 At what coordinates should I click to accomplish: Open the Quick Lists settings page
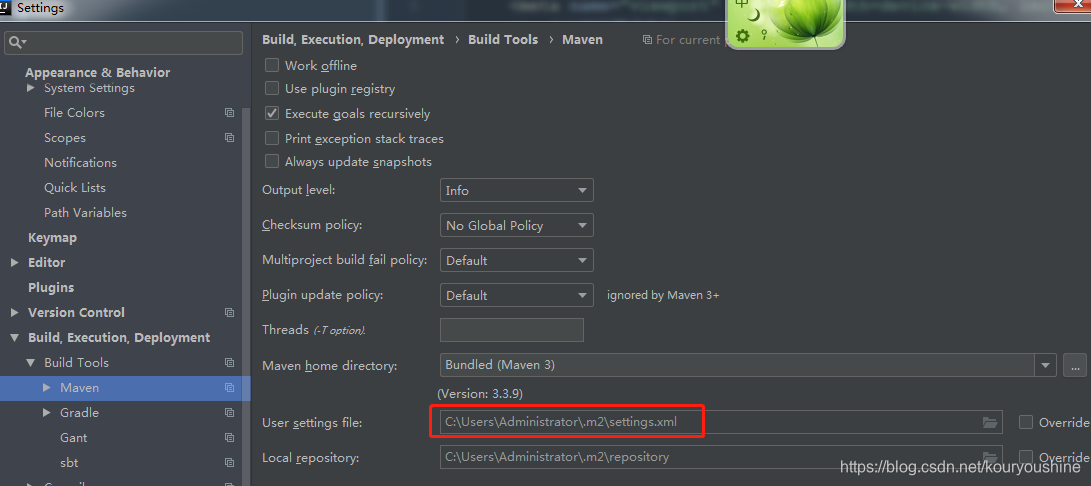[74, 188]
